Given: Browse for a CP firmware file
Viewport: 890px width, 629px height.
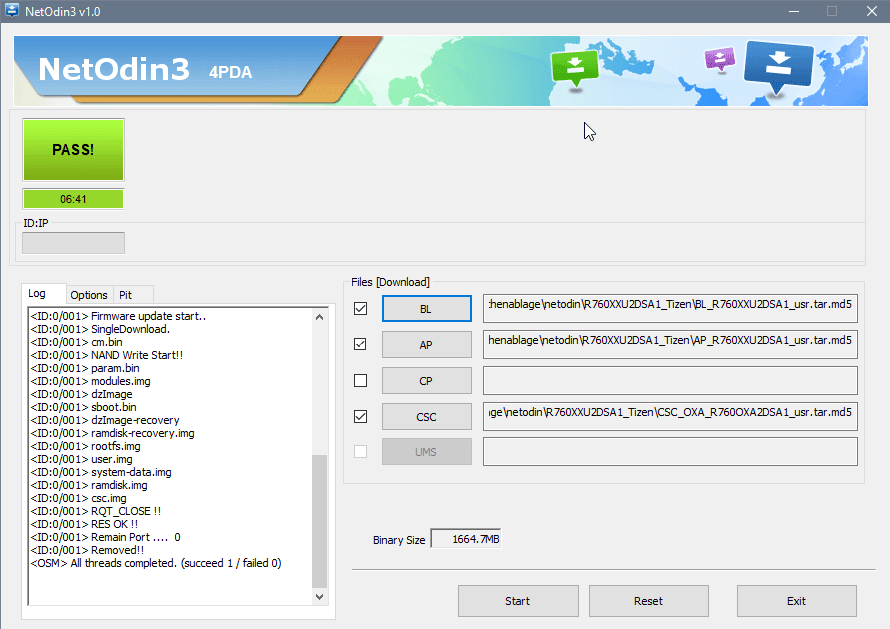Looking at the screenshot, I should pos(426,381).
